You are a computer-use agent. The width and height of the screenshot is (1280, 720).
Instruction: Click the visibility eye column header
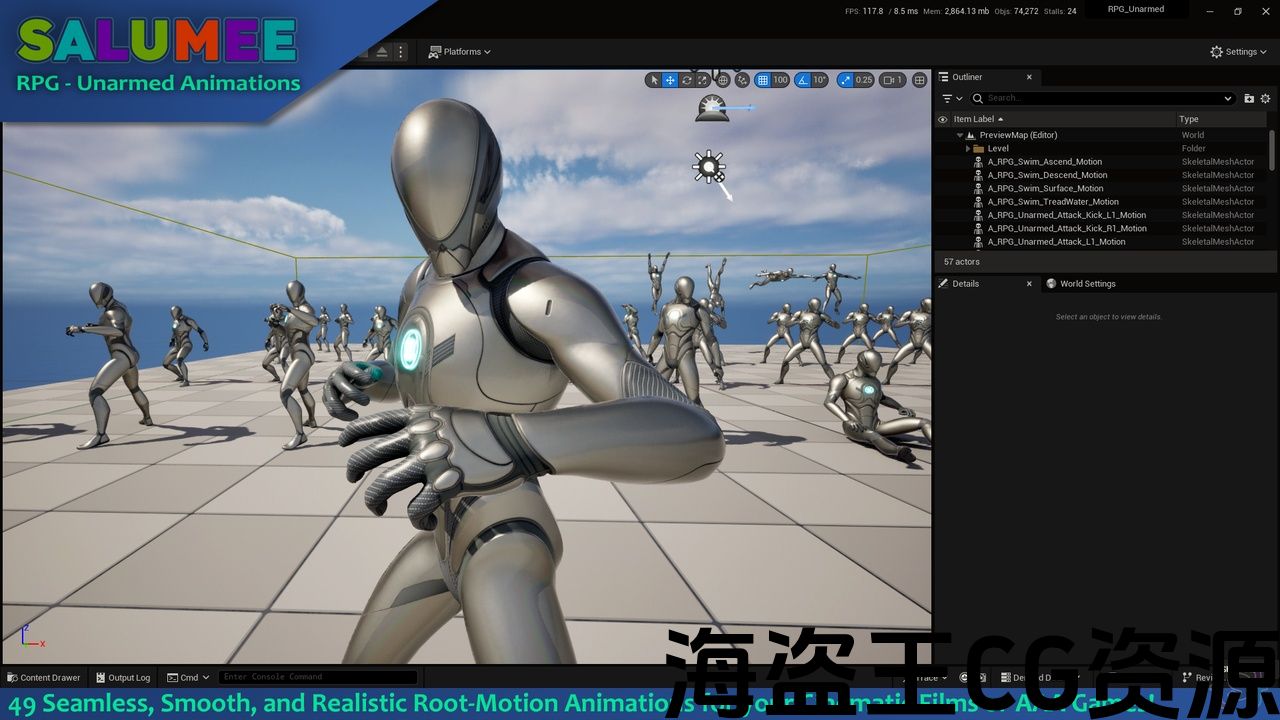942,119
